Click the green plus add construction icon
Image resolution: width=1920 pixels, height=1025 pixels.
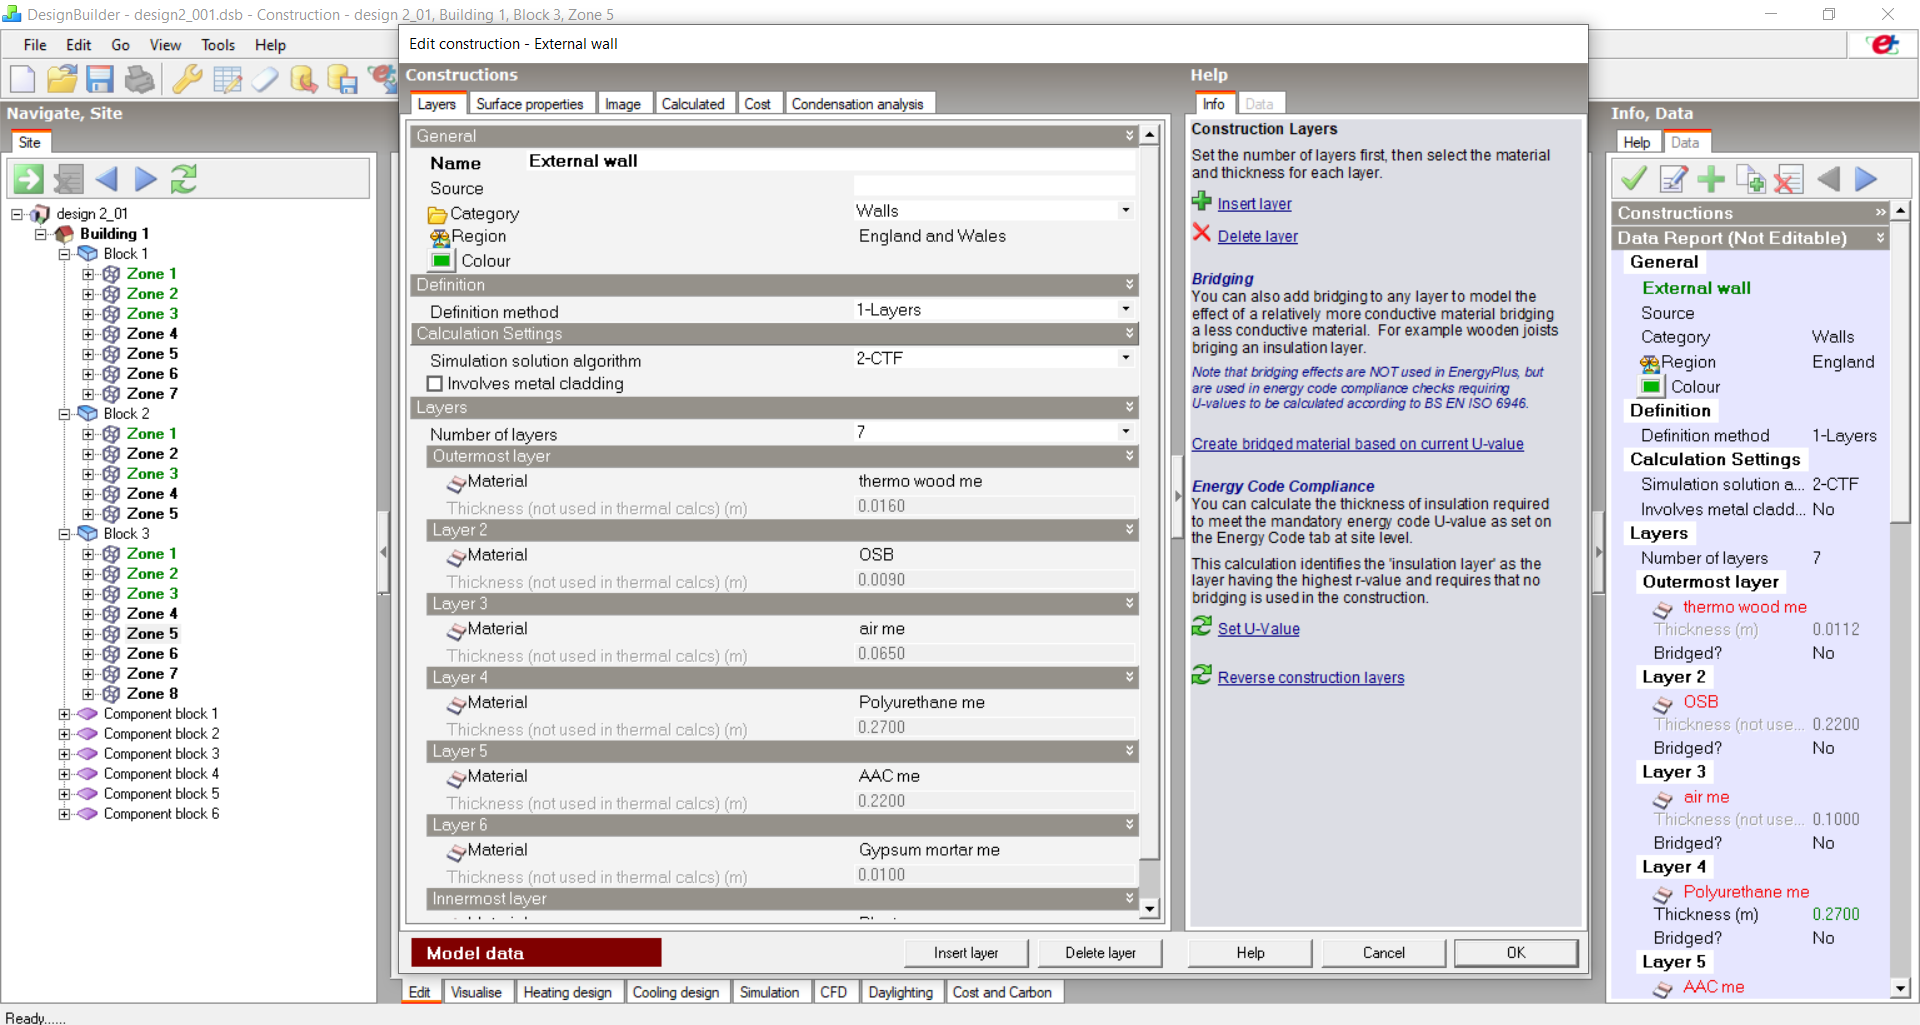pyautogui.click(x=1711, y=179)
